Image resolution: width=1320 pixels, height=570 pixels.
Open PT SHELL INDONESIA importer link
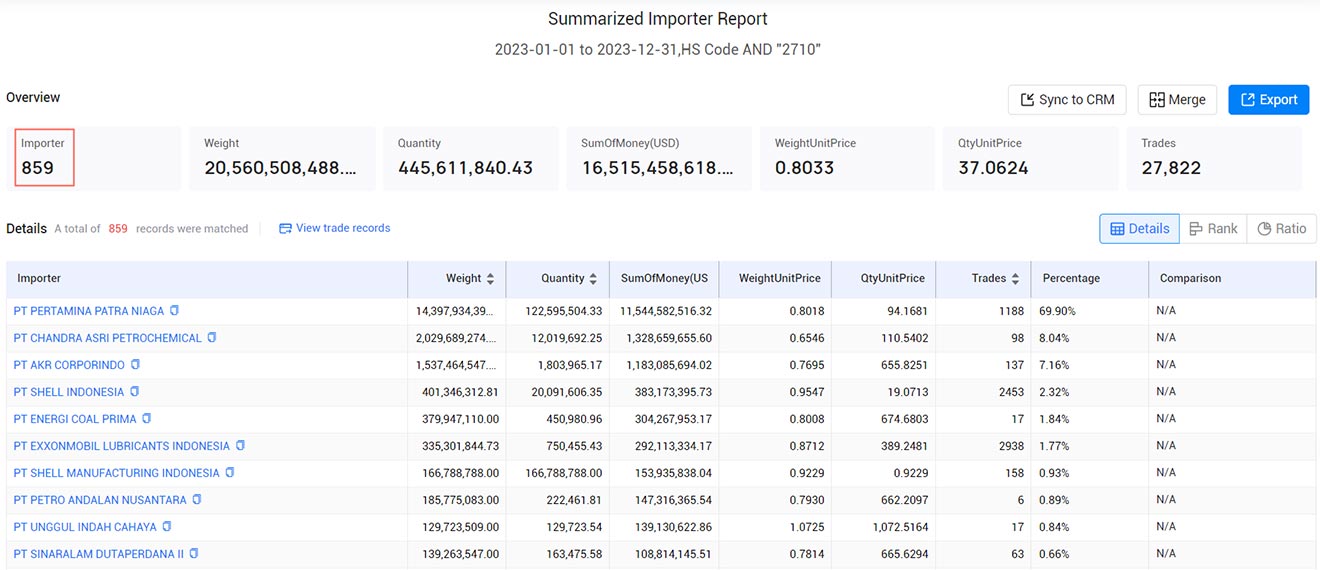(69, 392)
